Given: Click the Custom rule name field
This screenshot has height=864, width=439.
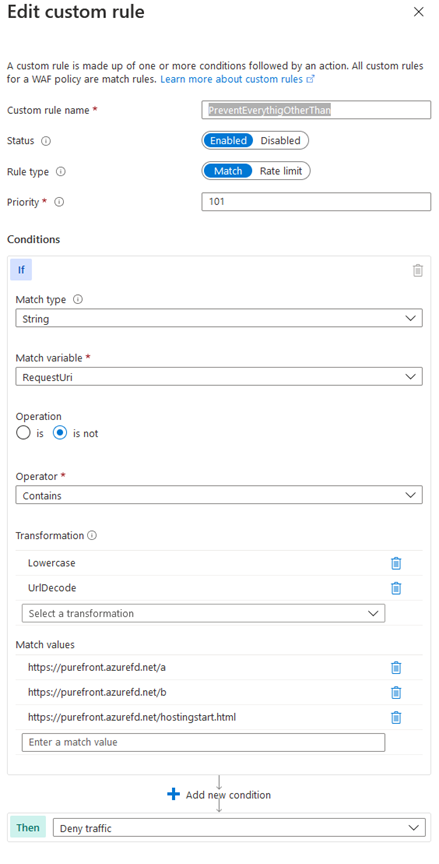Looking at the screenshot, I should click(316, 110).
